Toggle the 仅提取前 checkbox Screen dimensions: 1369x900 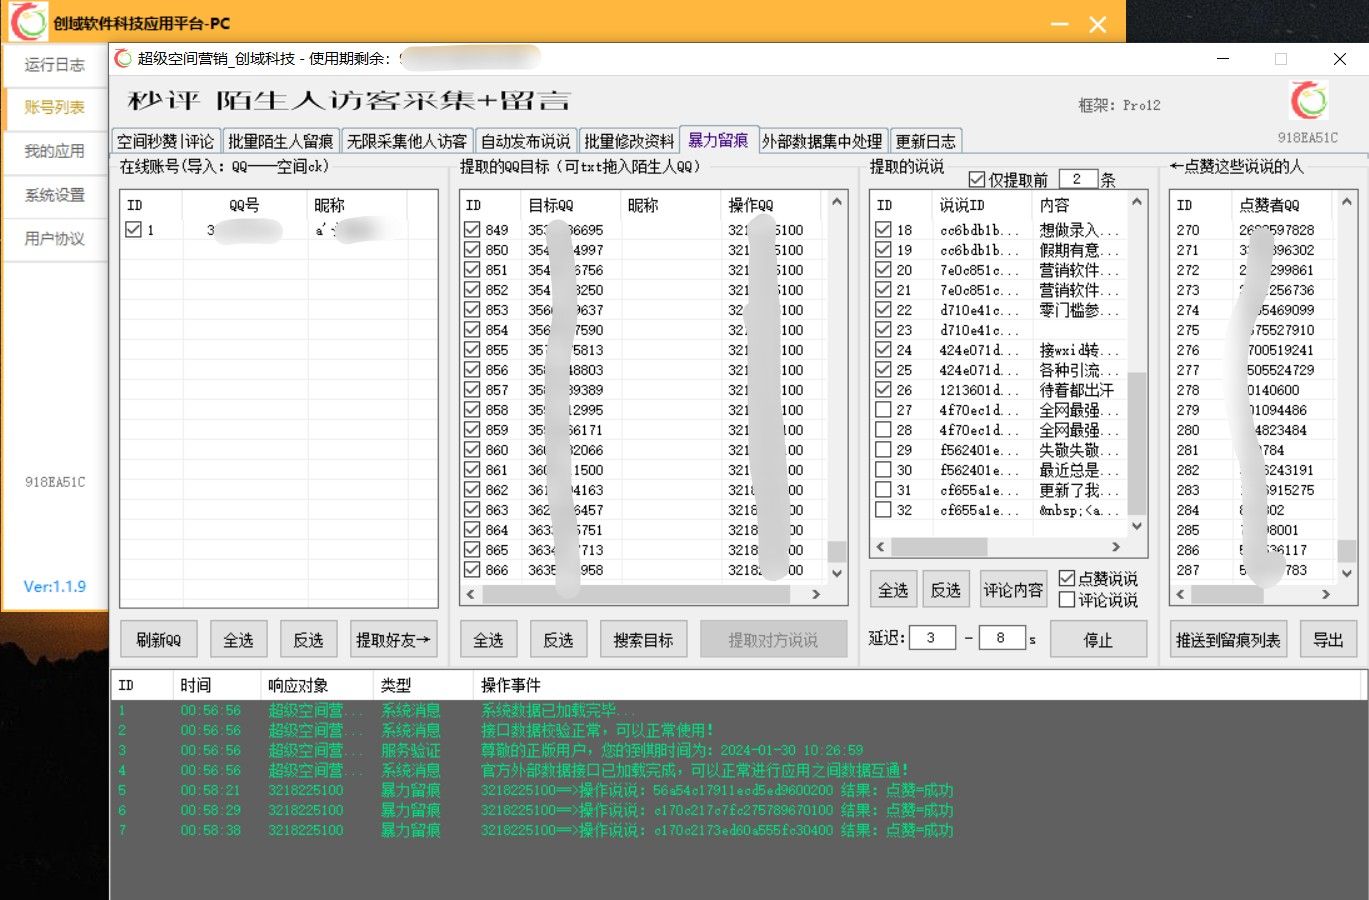pos(977,179)
